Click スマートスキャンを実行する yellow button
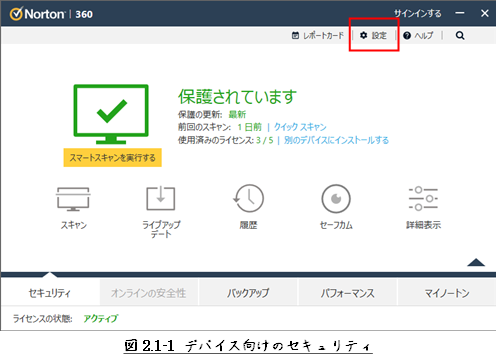Screen dimensions: 497x363 [113, 157]
